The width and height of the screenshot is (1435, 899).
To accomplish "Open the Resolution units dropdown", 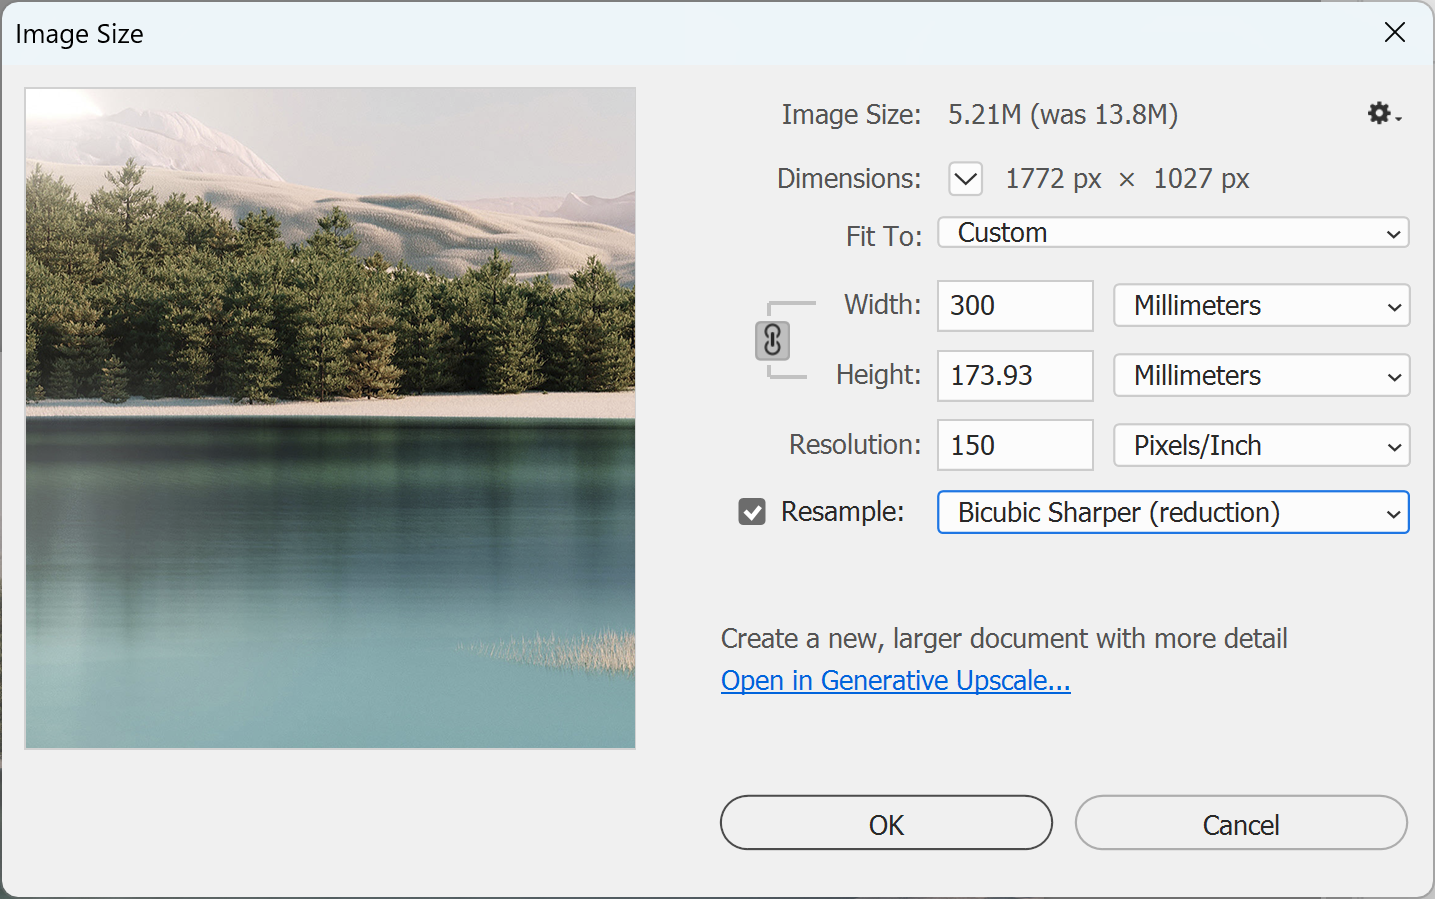I will tap(1262, 446).
